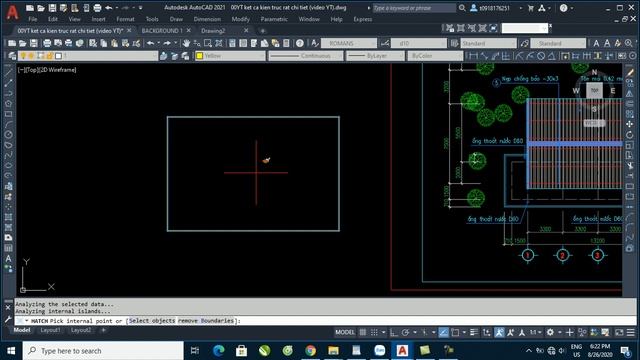Toggle object snap tracking in status bar
Screen dimensions: 640x360
(444, 332)
